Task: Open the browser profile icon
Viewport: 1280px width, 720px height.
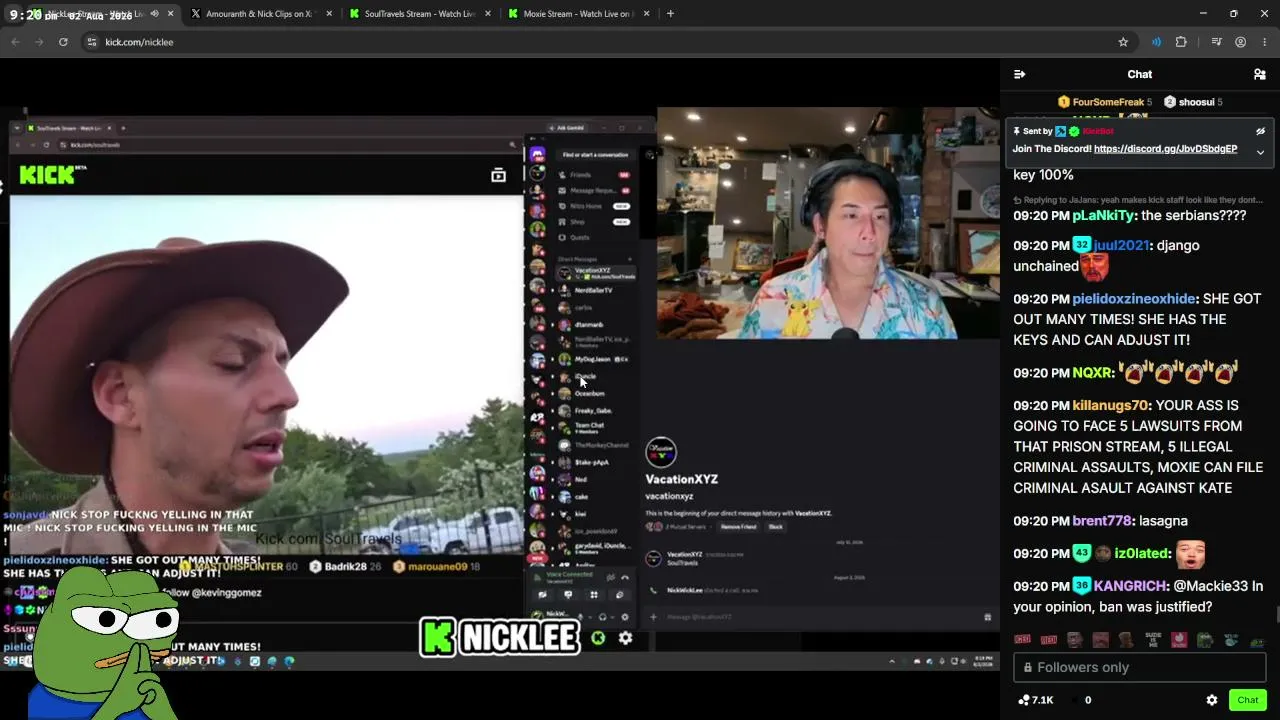Action: pos(1240,42)
